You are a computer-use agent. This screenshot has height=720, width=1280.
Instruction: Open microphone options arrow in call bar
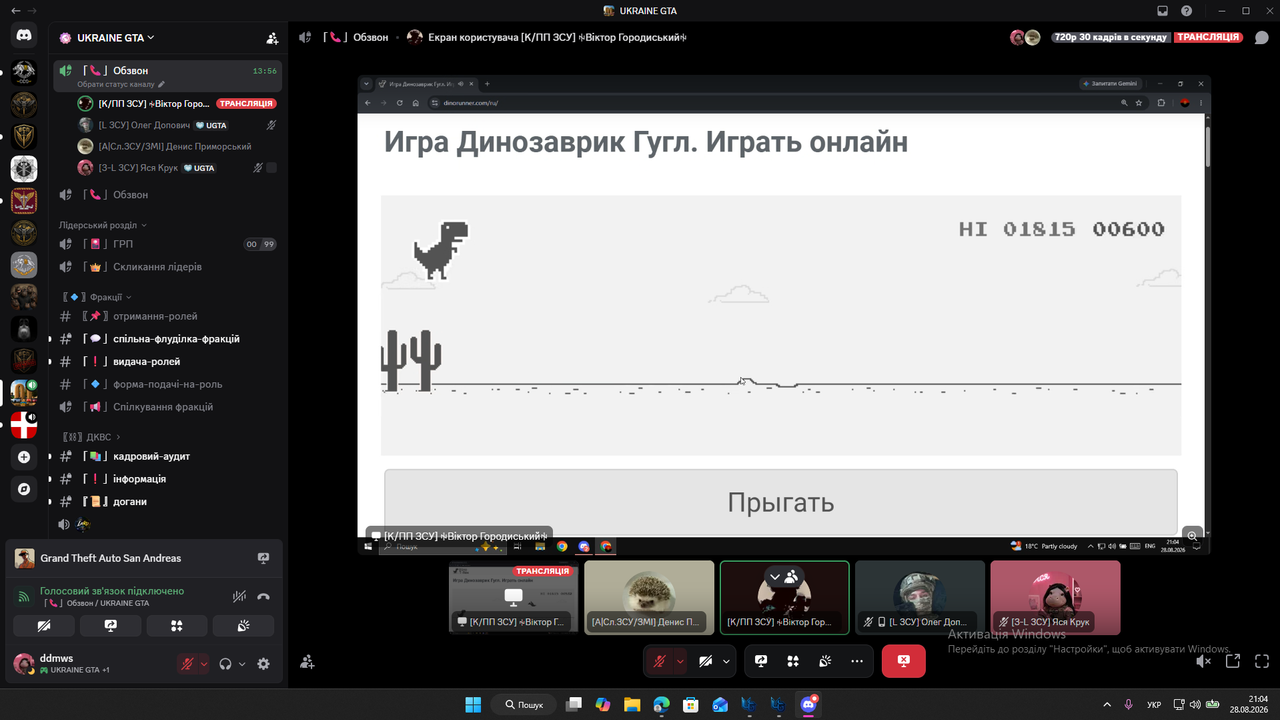pyautogui.click(x=680, y=661)
